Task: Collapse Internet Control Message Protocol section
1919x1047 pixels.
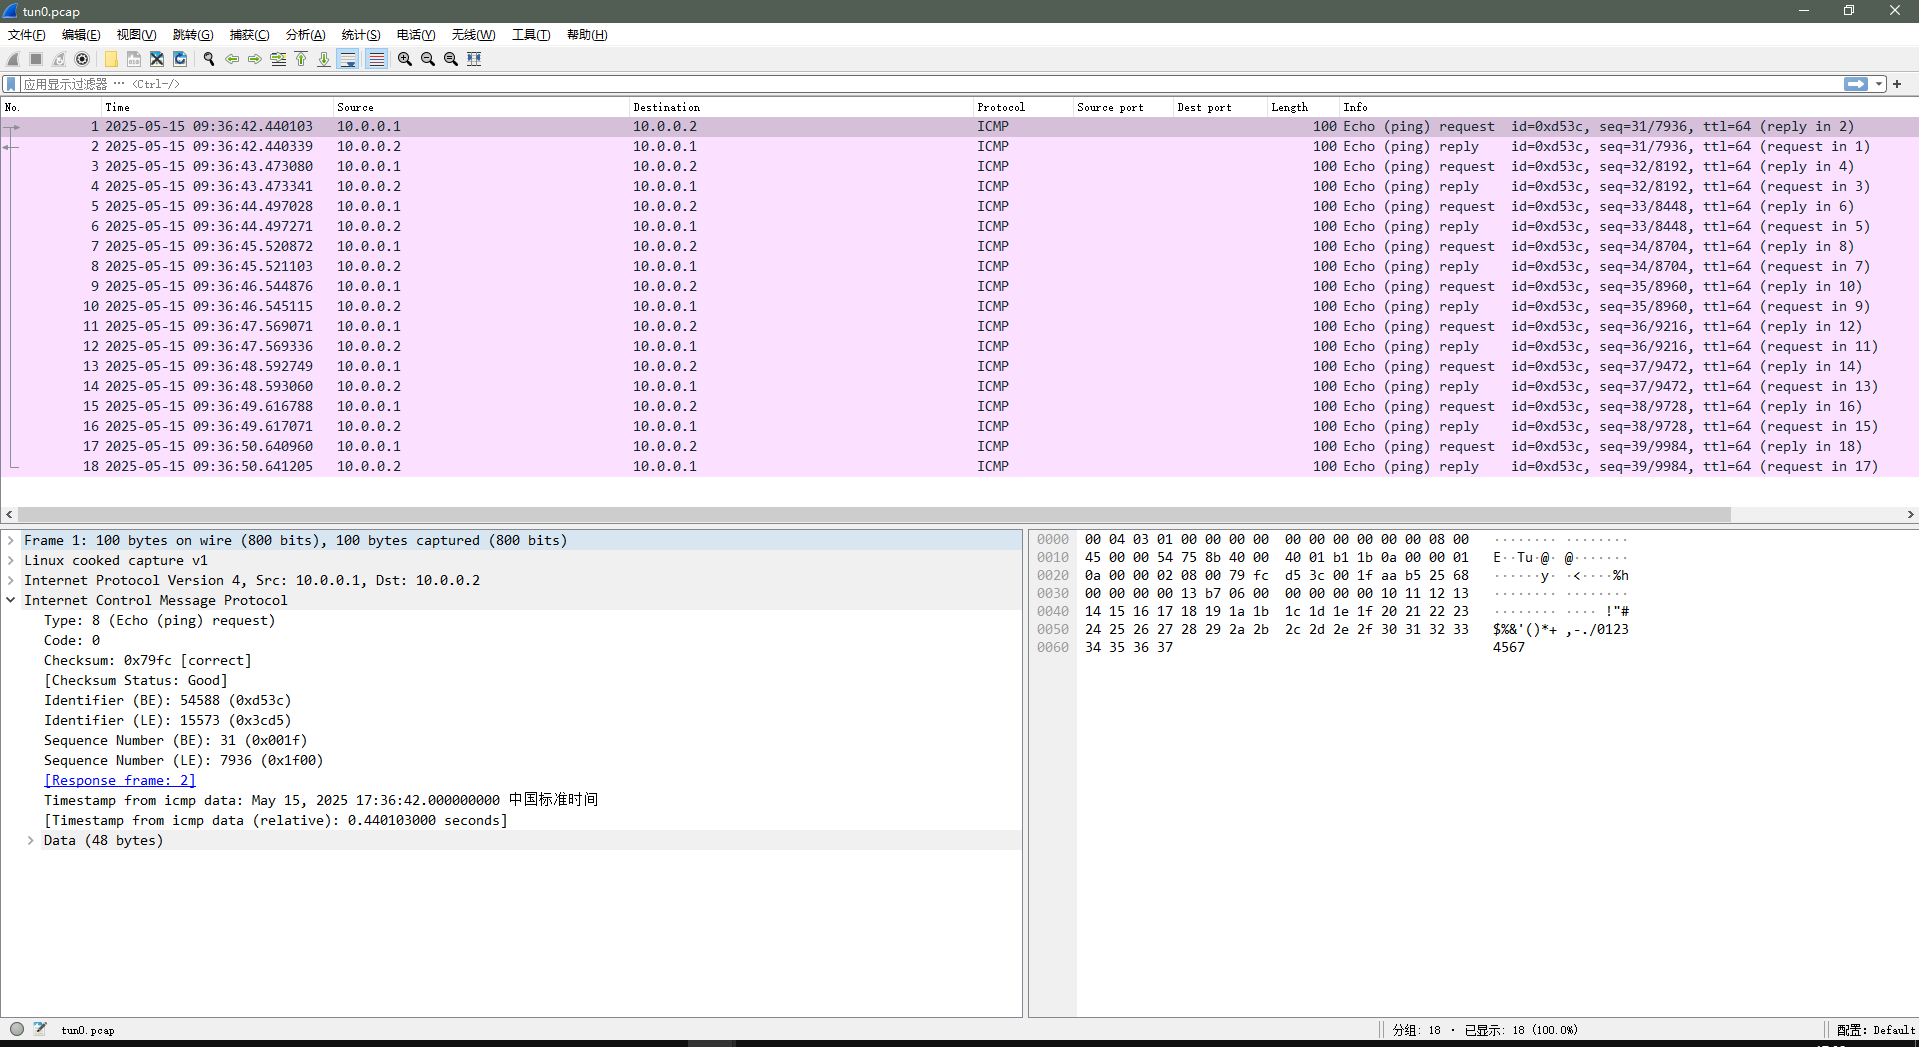Action: point(11,600)
